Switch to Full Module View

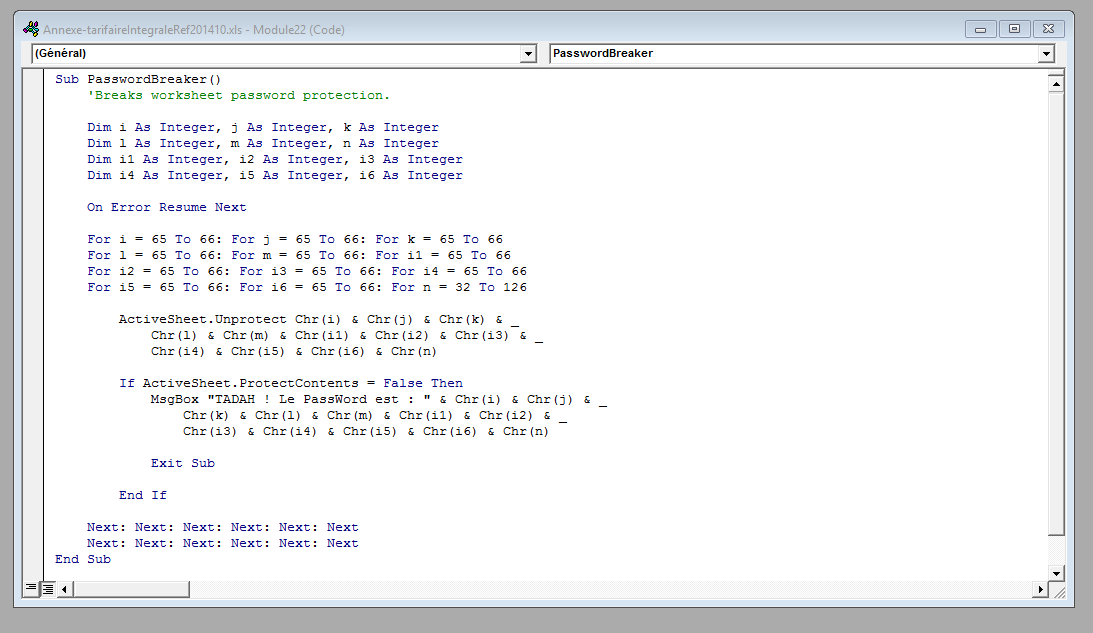coord(46,588)
